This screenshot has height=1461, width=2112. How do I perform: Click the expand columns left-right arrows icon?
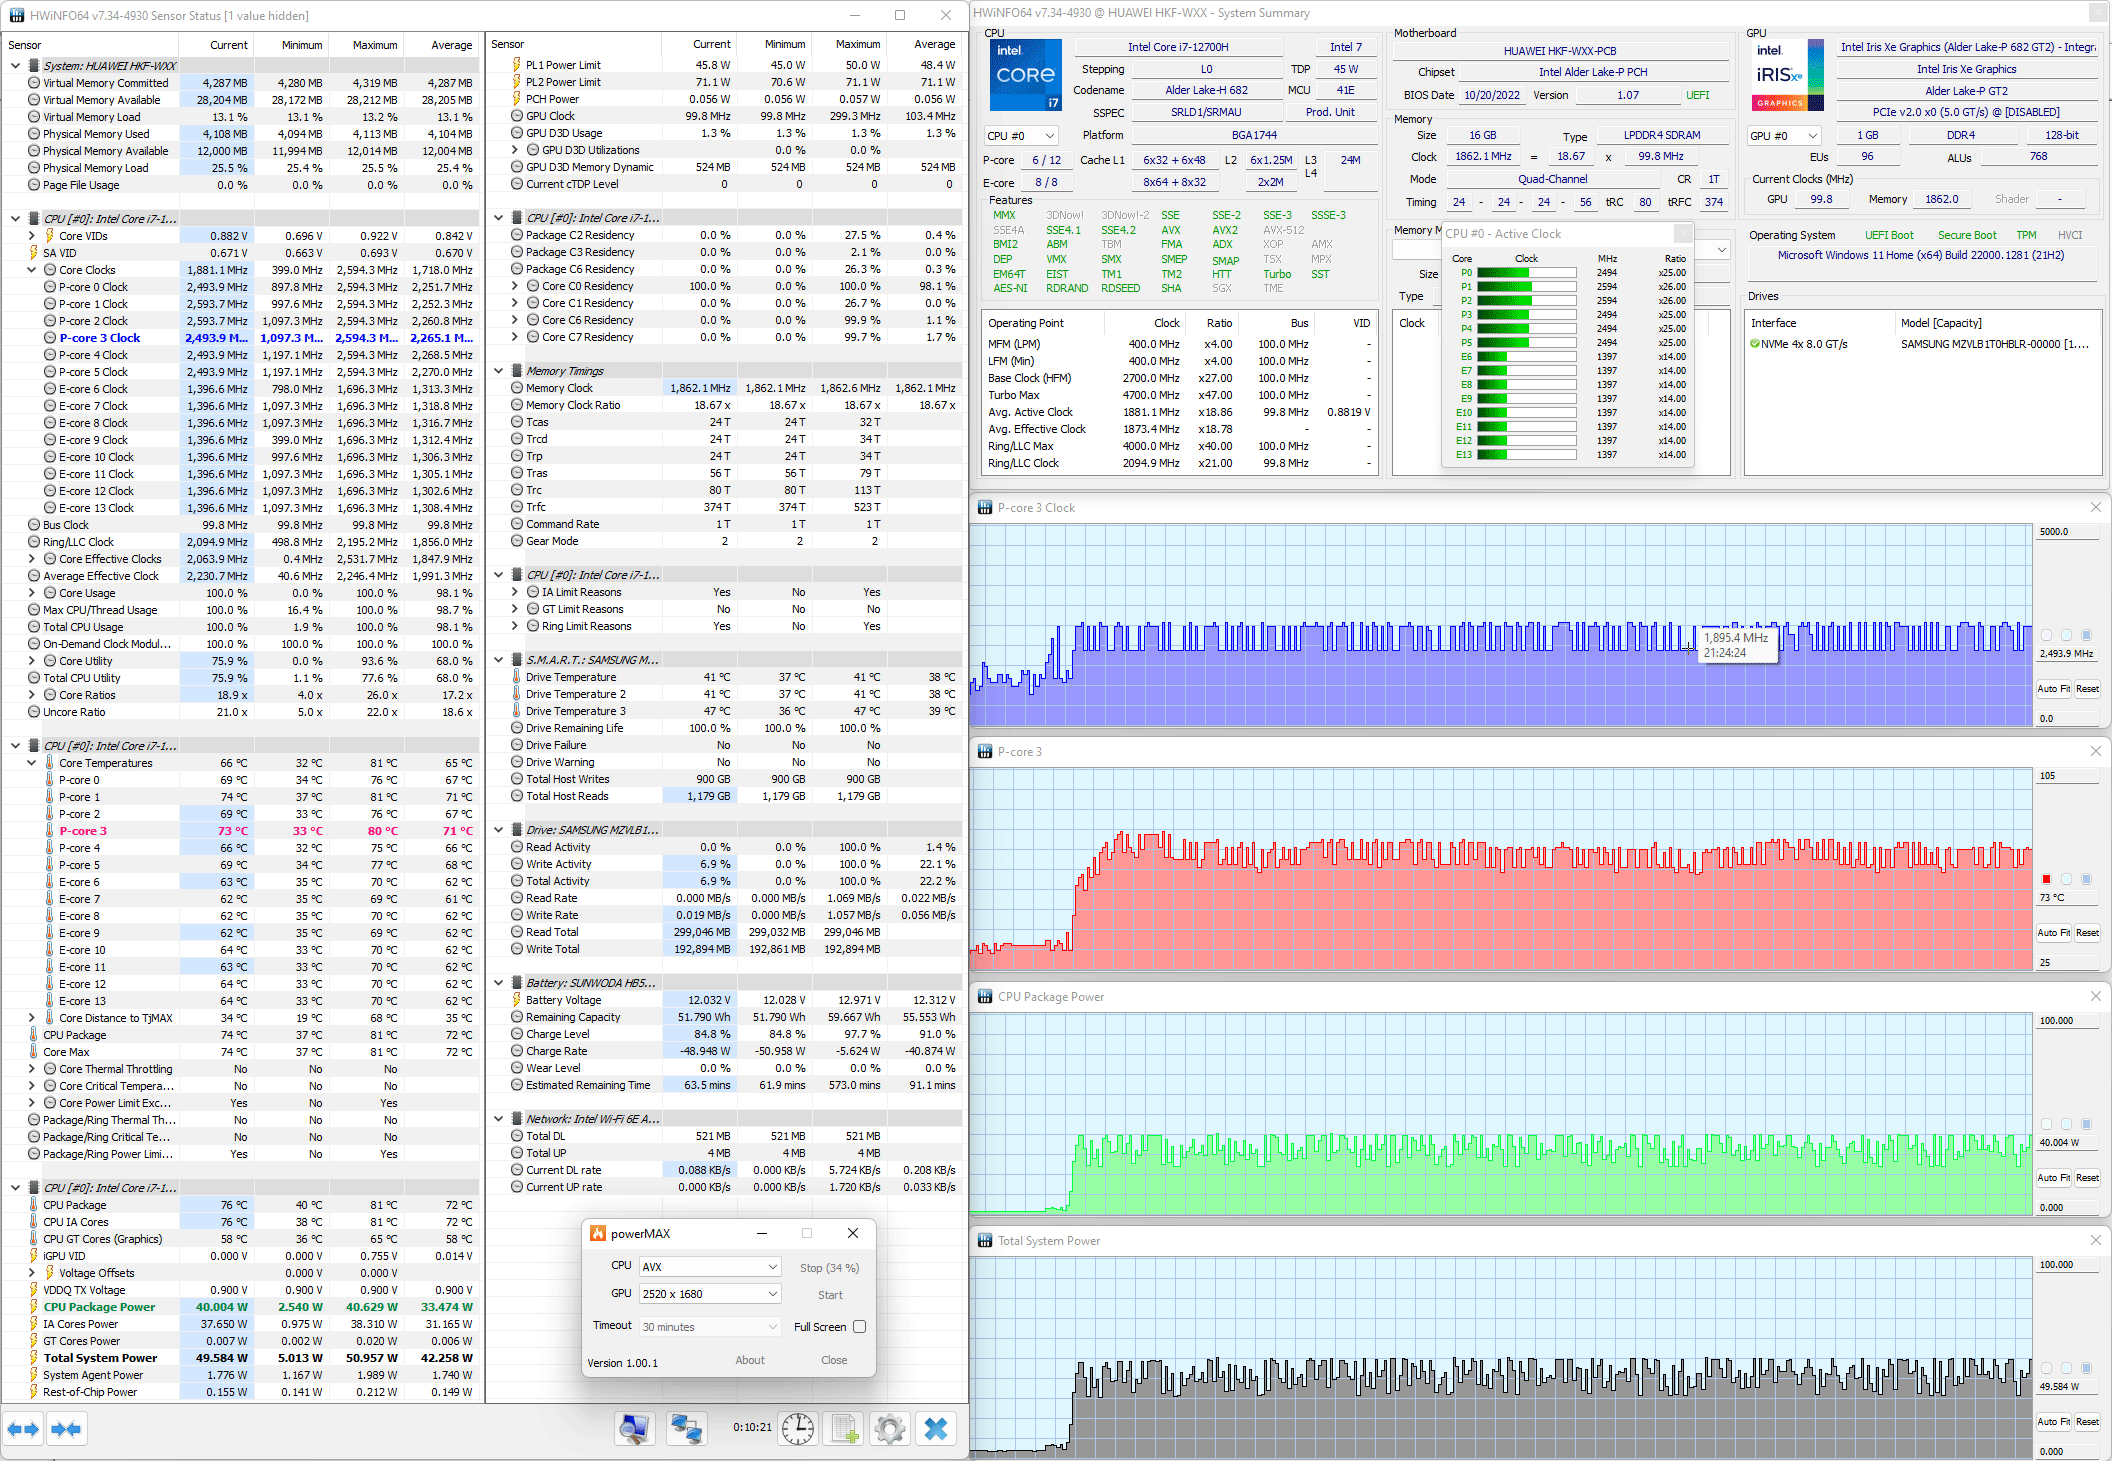click(x=23, y=1429)
